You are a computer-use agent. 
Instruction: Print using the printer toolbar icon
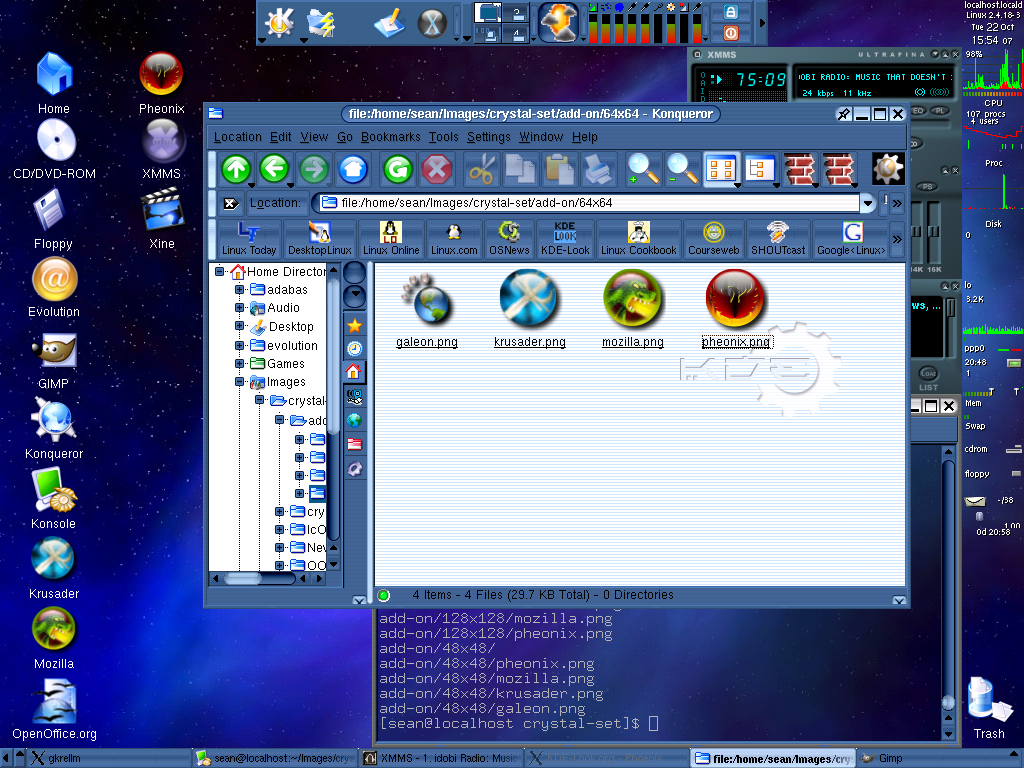[598, 170]
